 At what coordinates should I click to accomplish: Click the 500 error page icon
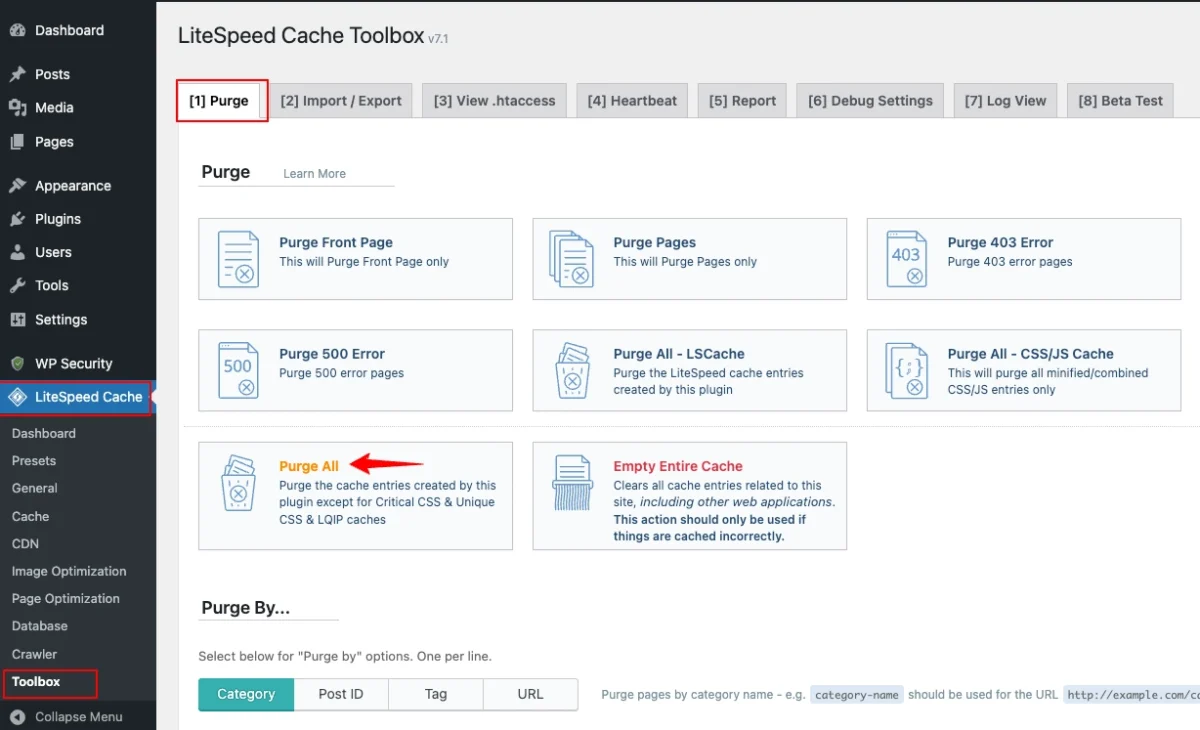click(x=238, y=370)
